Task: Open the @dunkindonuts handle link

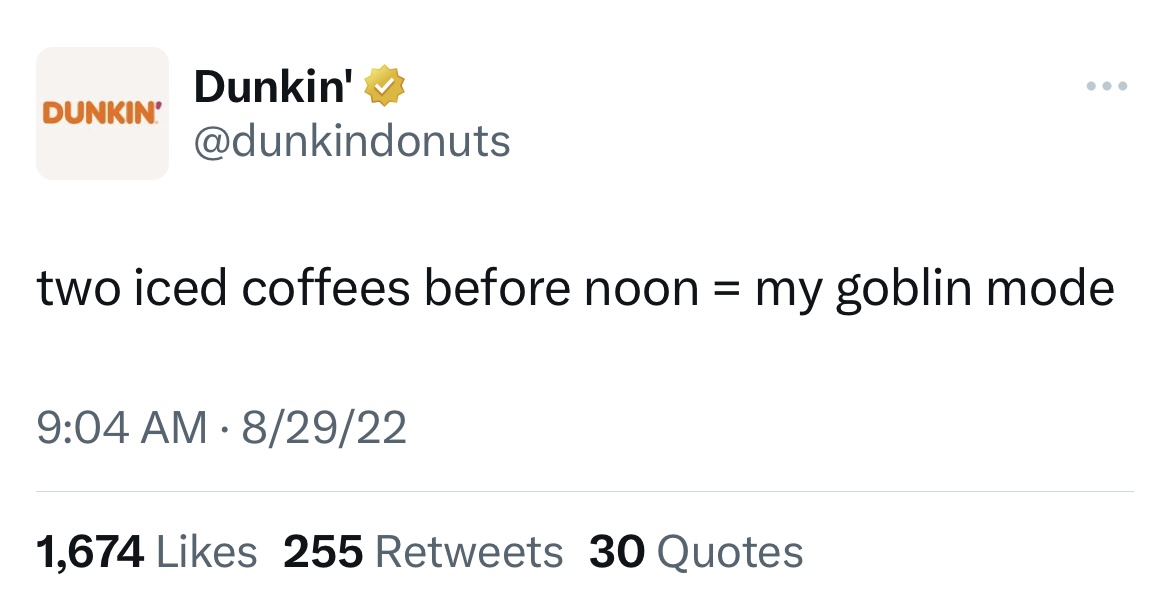Action: (x=352, y=142)
